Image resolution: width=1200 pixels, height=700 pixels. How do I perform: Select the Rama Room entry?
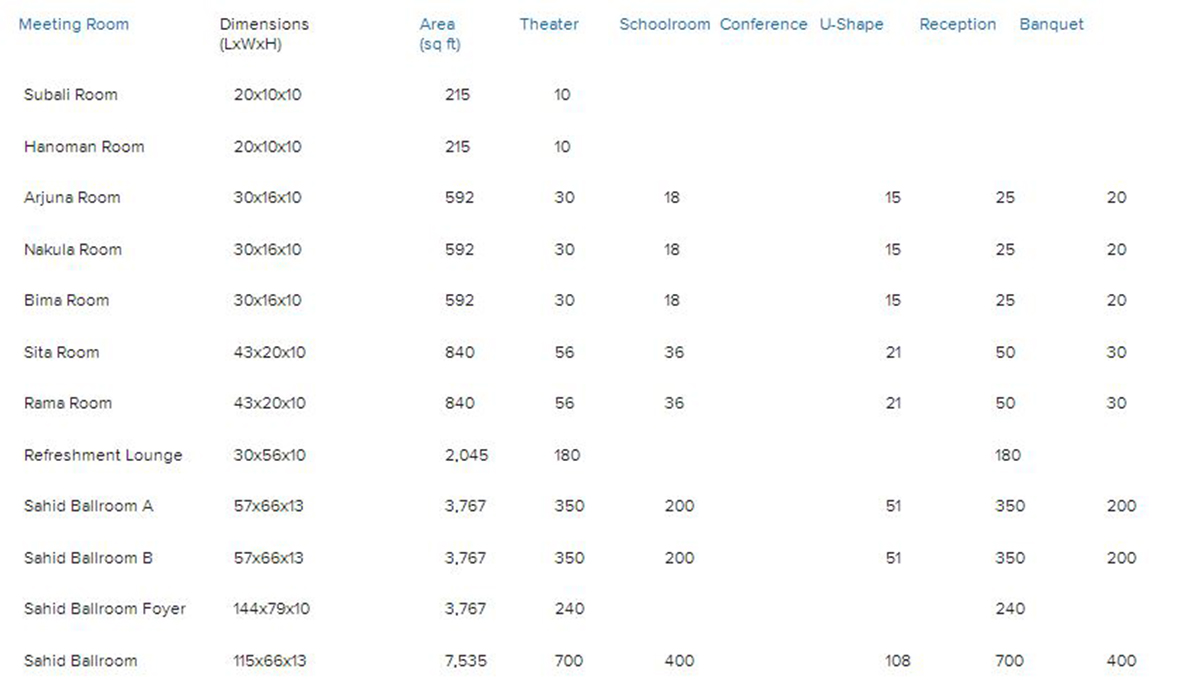pos(68,404)
